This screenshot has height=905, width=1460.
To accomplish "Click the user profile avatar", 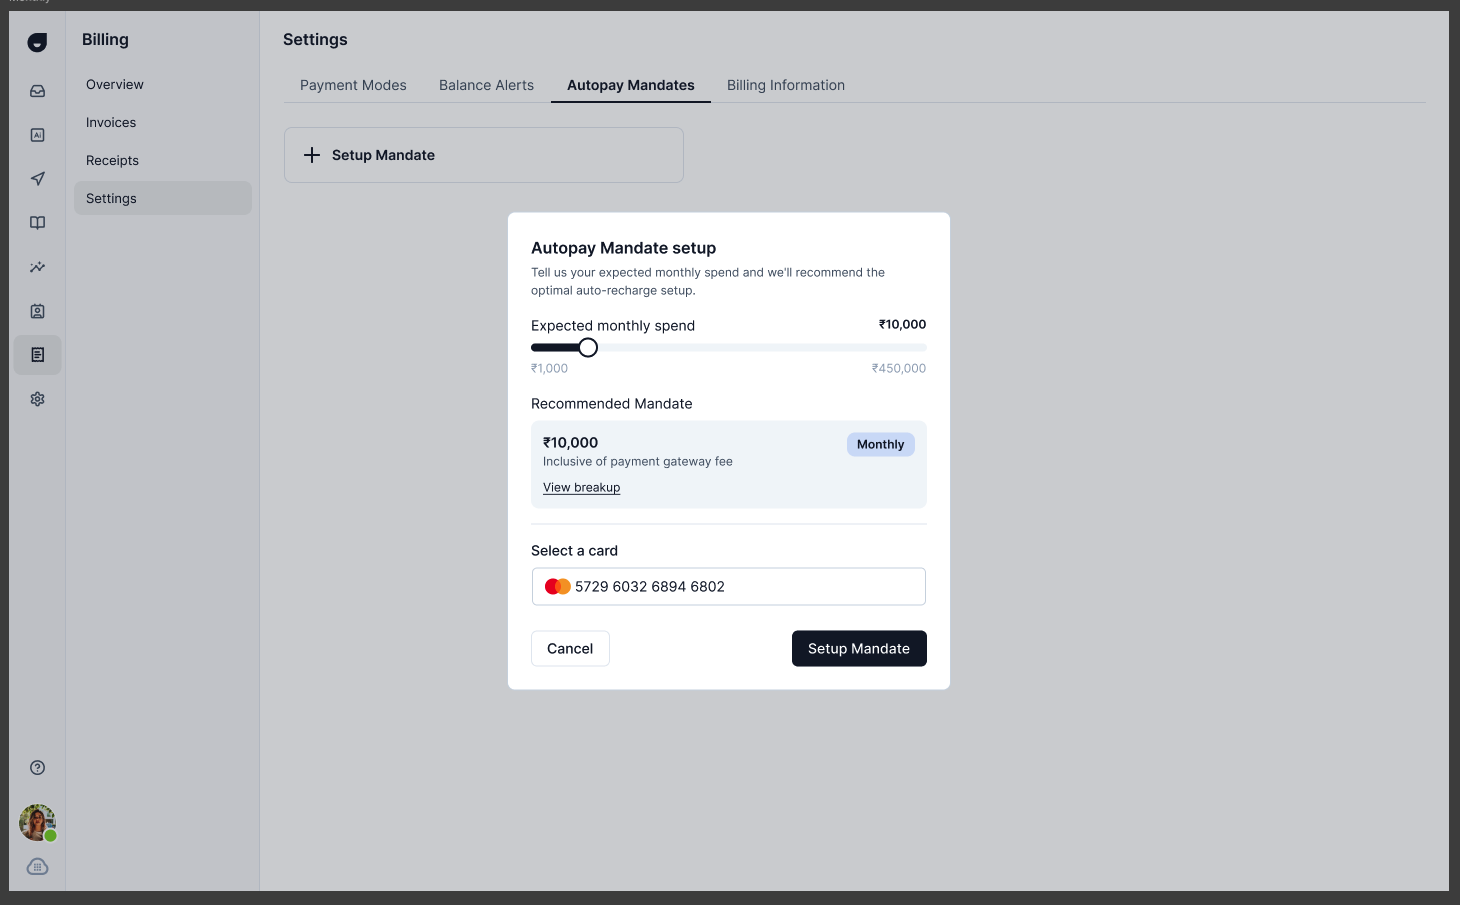I will pyautogui.click(x=37, y=823).
